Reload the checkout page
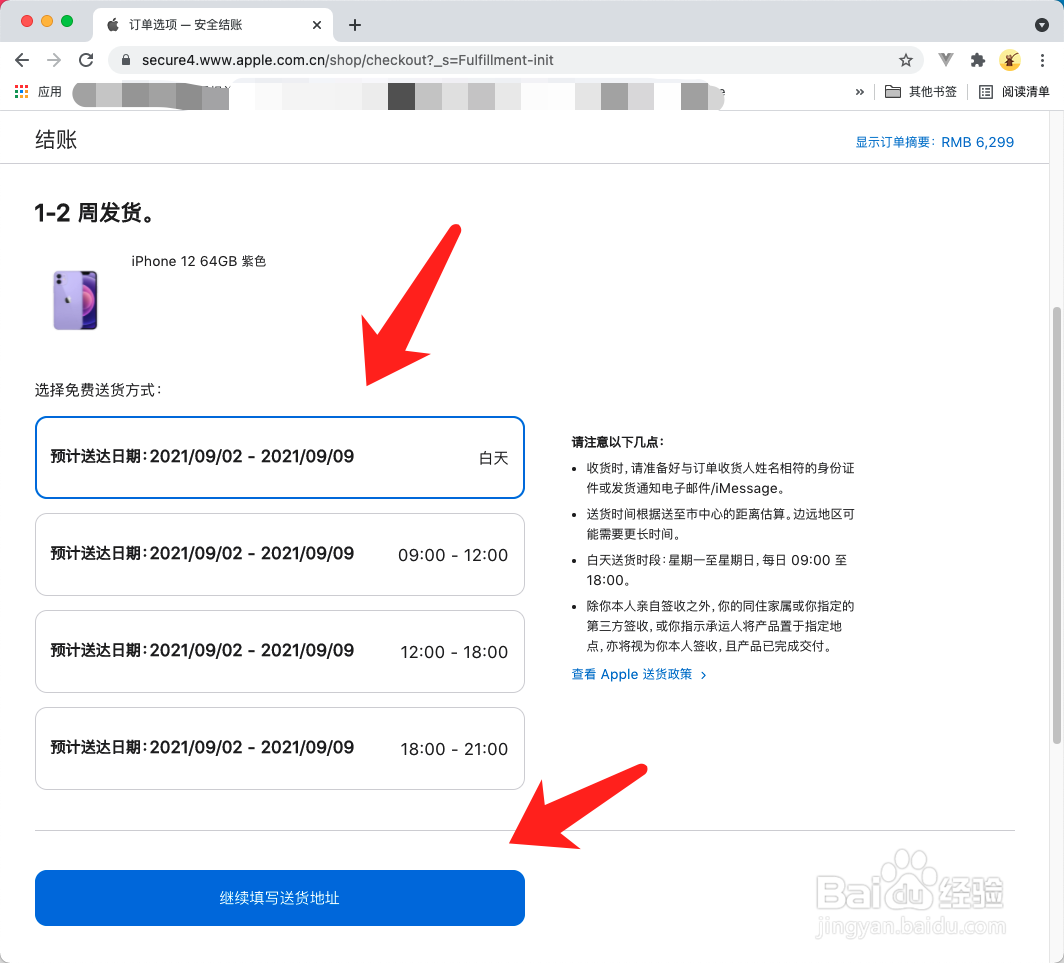 86,60
